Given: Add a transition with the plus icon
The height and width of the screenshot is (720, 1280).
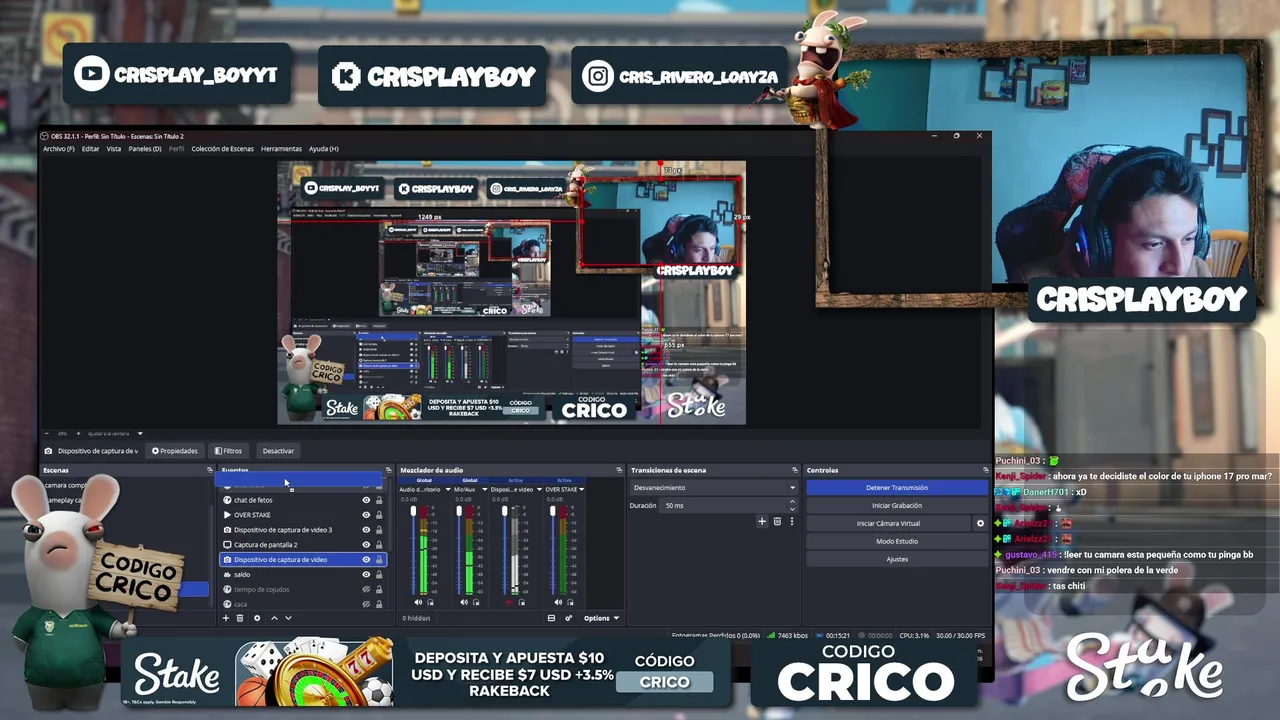Looking at the screenshot, I should tap(762, 521).
